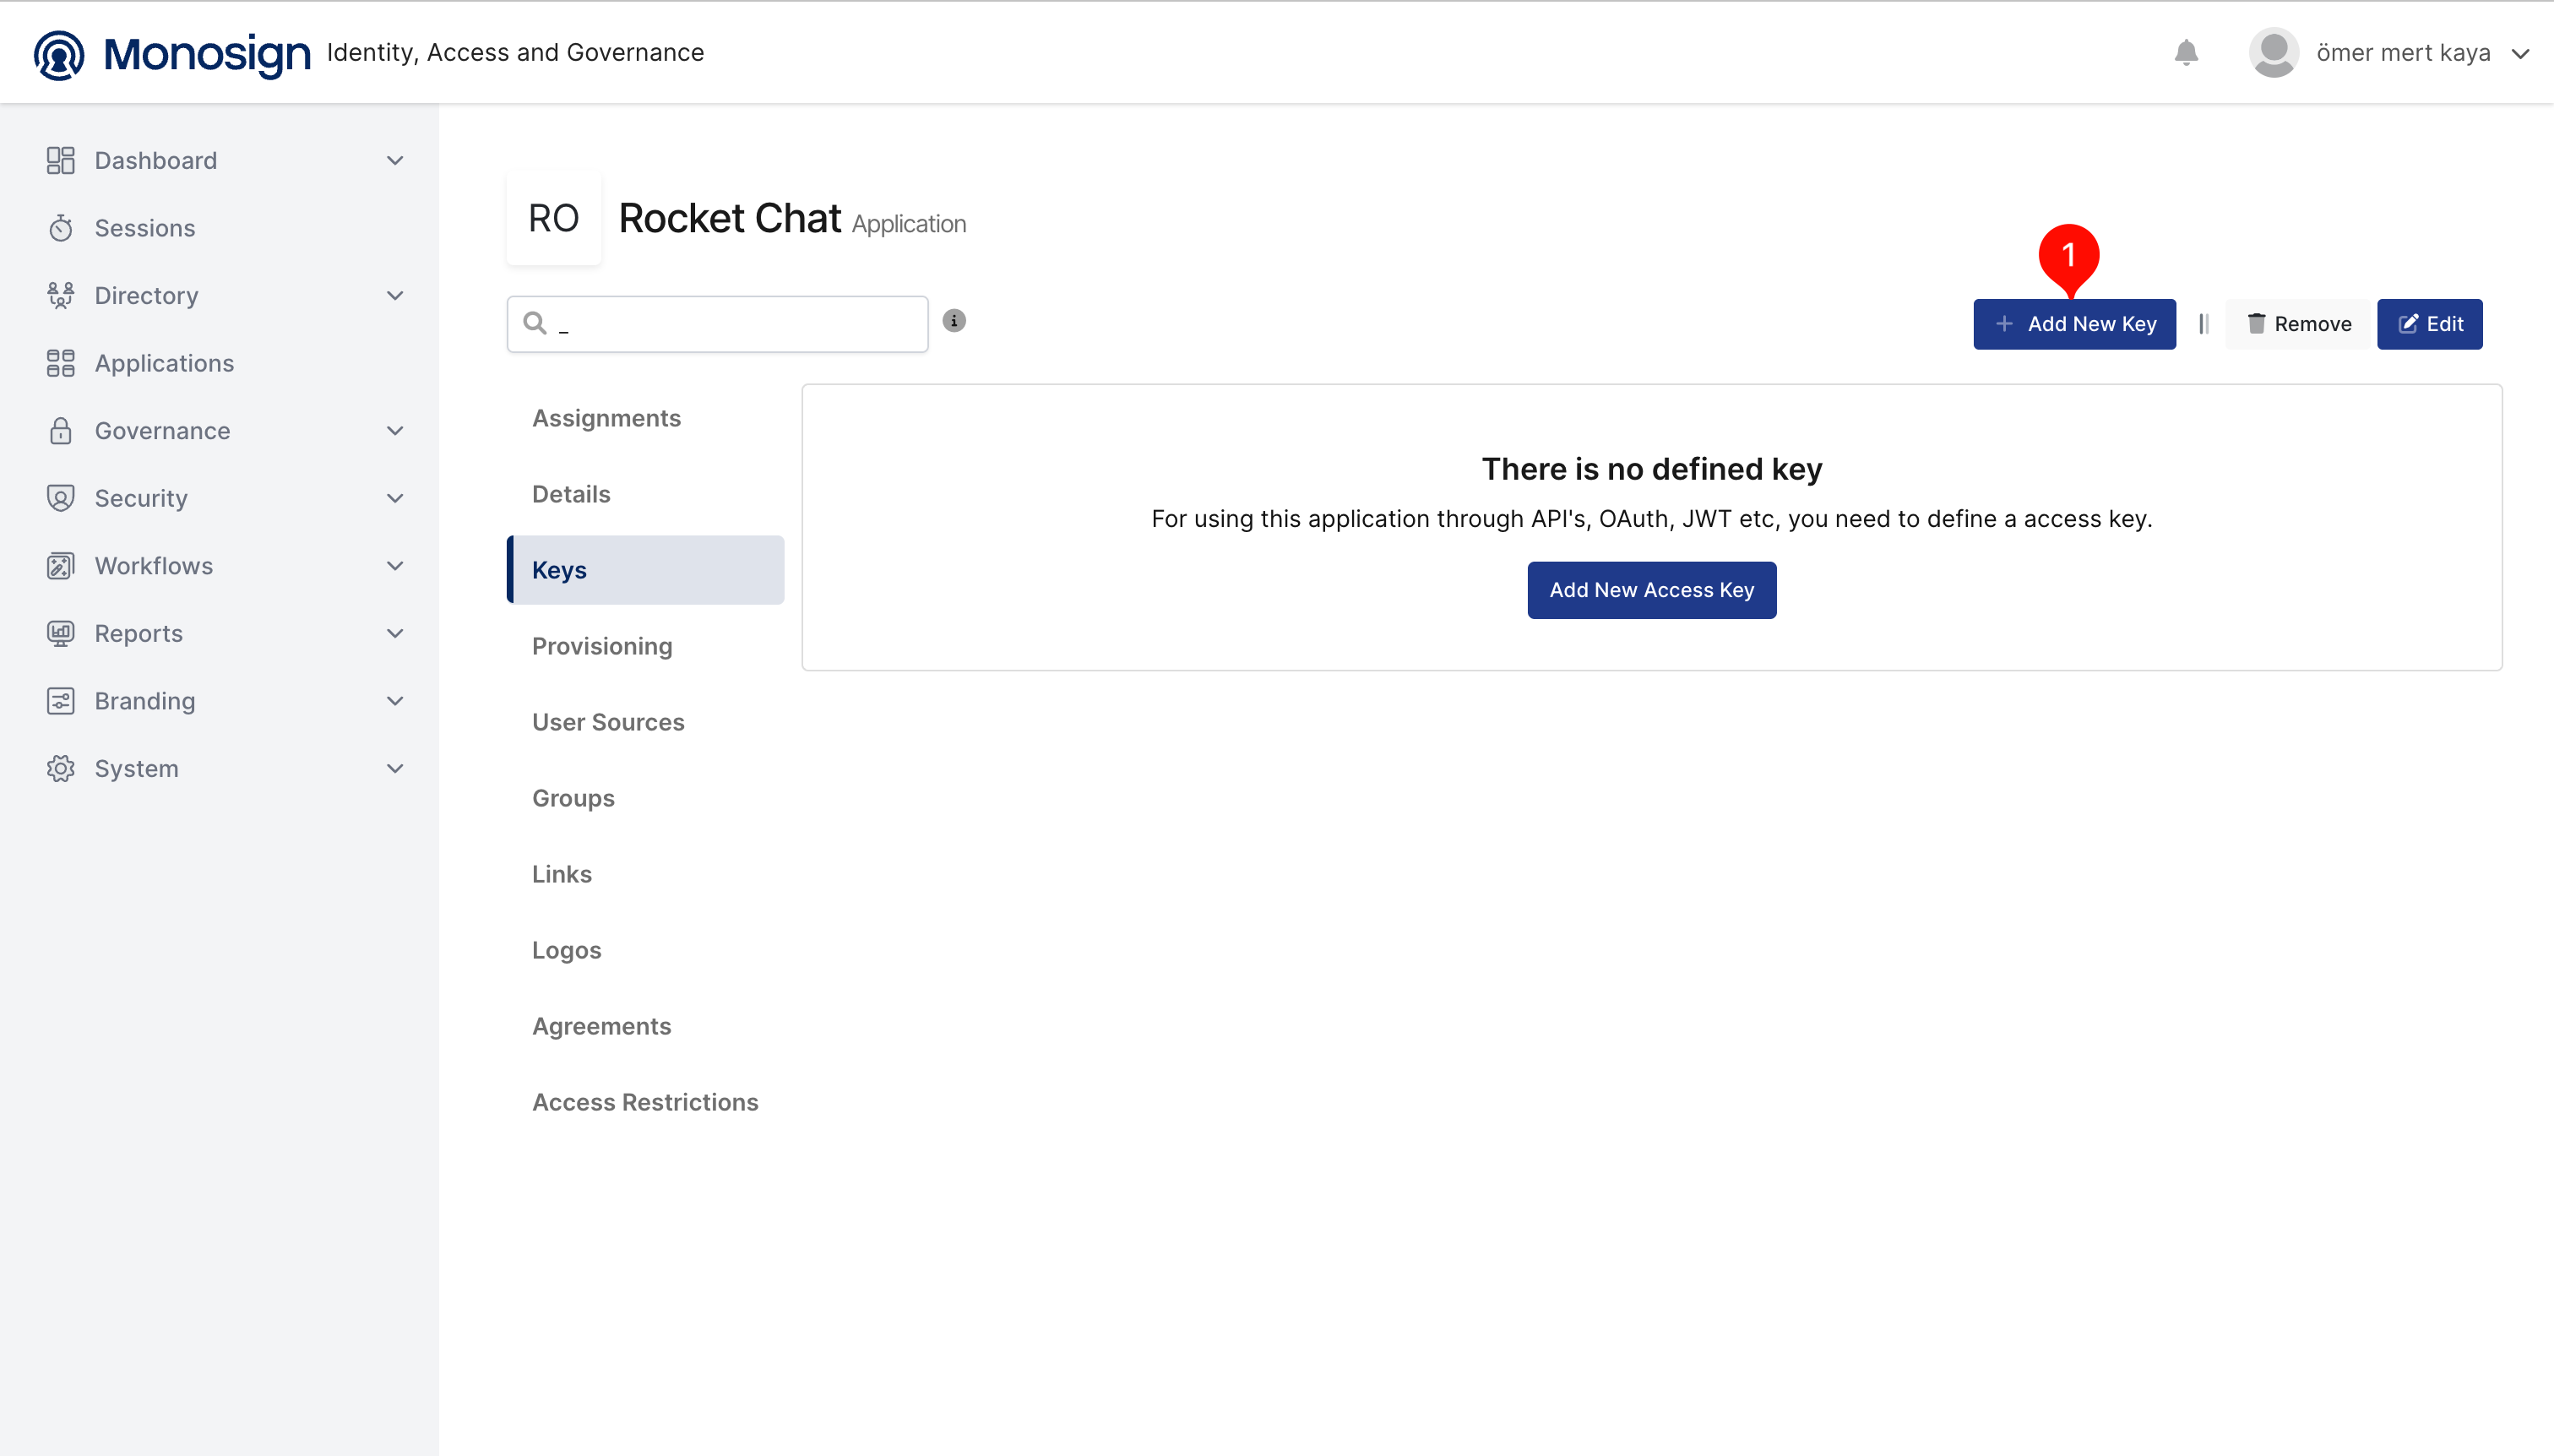Viewport: 2554px width, 1456px height.
Task: Open the Links tab
Action: 646,874
